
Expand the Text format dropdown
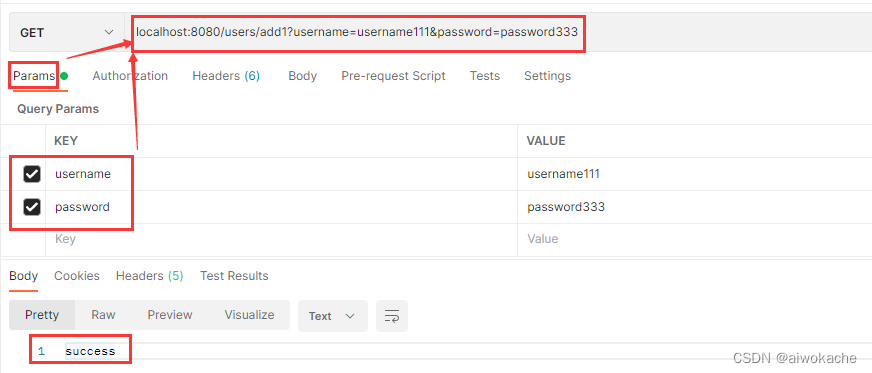tap(333, 316)
